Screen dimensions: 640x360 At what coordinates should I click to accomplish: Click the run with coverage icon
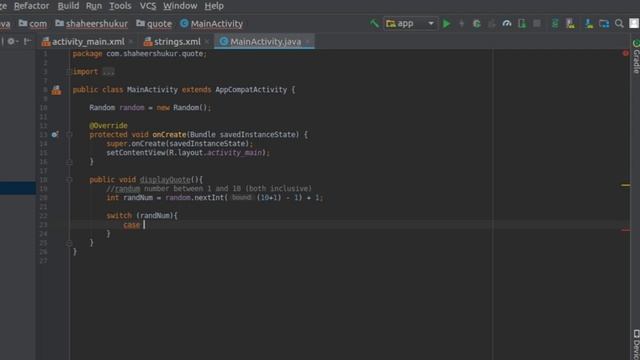click(x=492, y=24)
